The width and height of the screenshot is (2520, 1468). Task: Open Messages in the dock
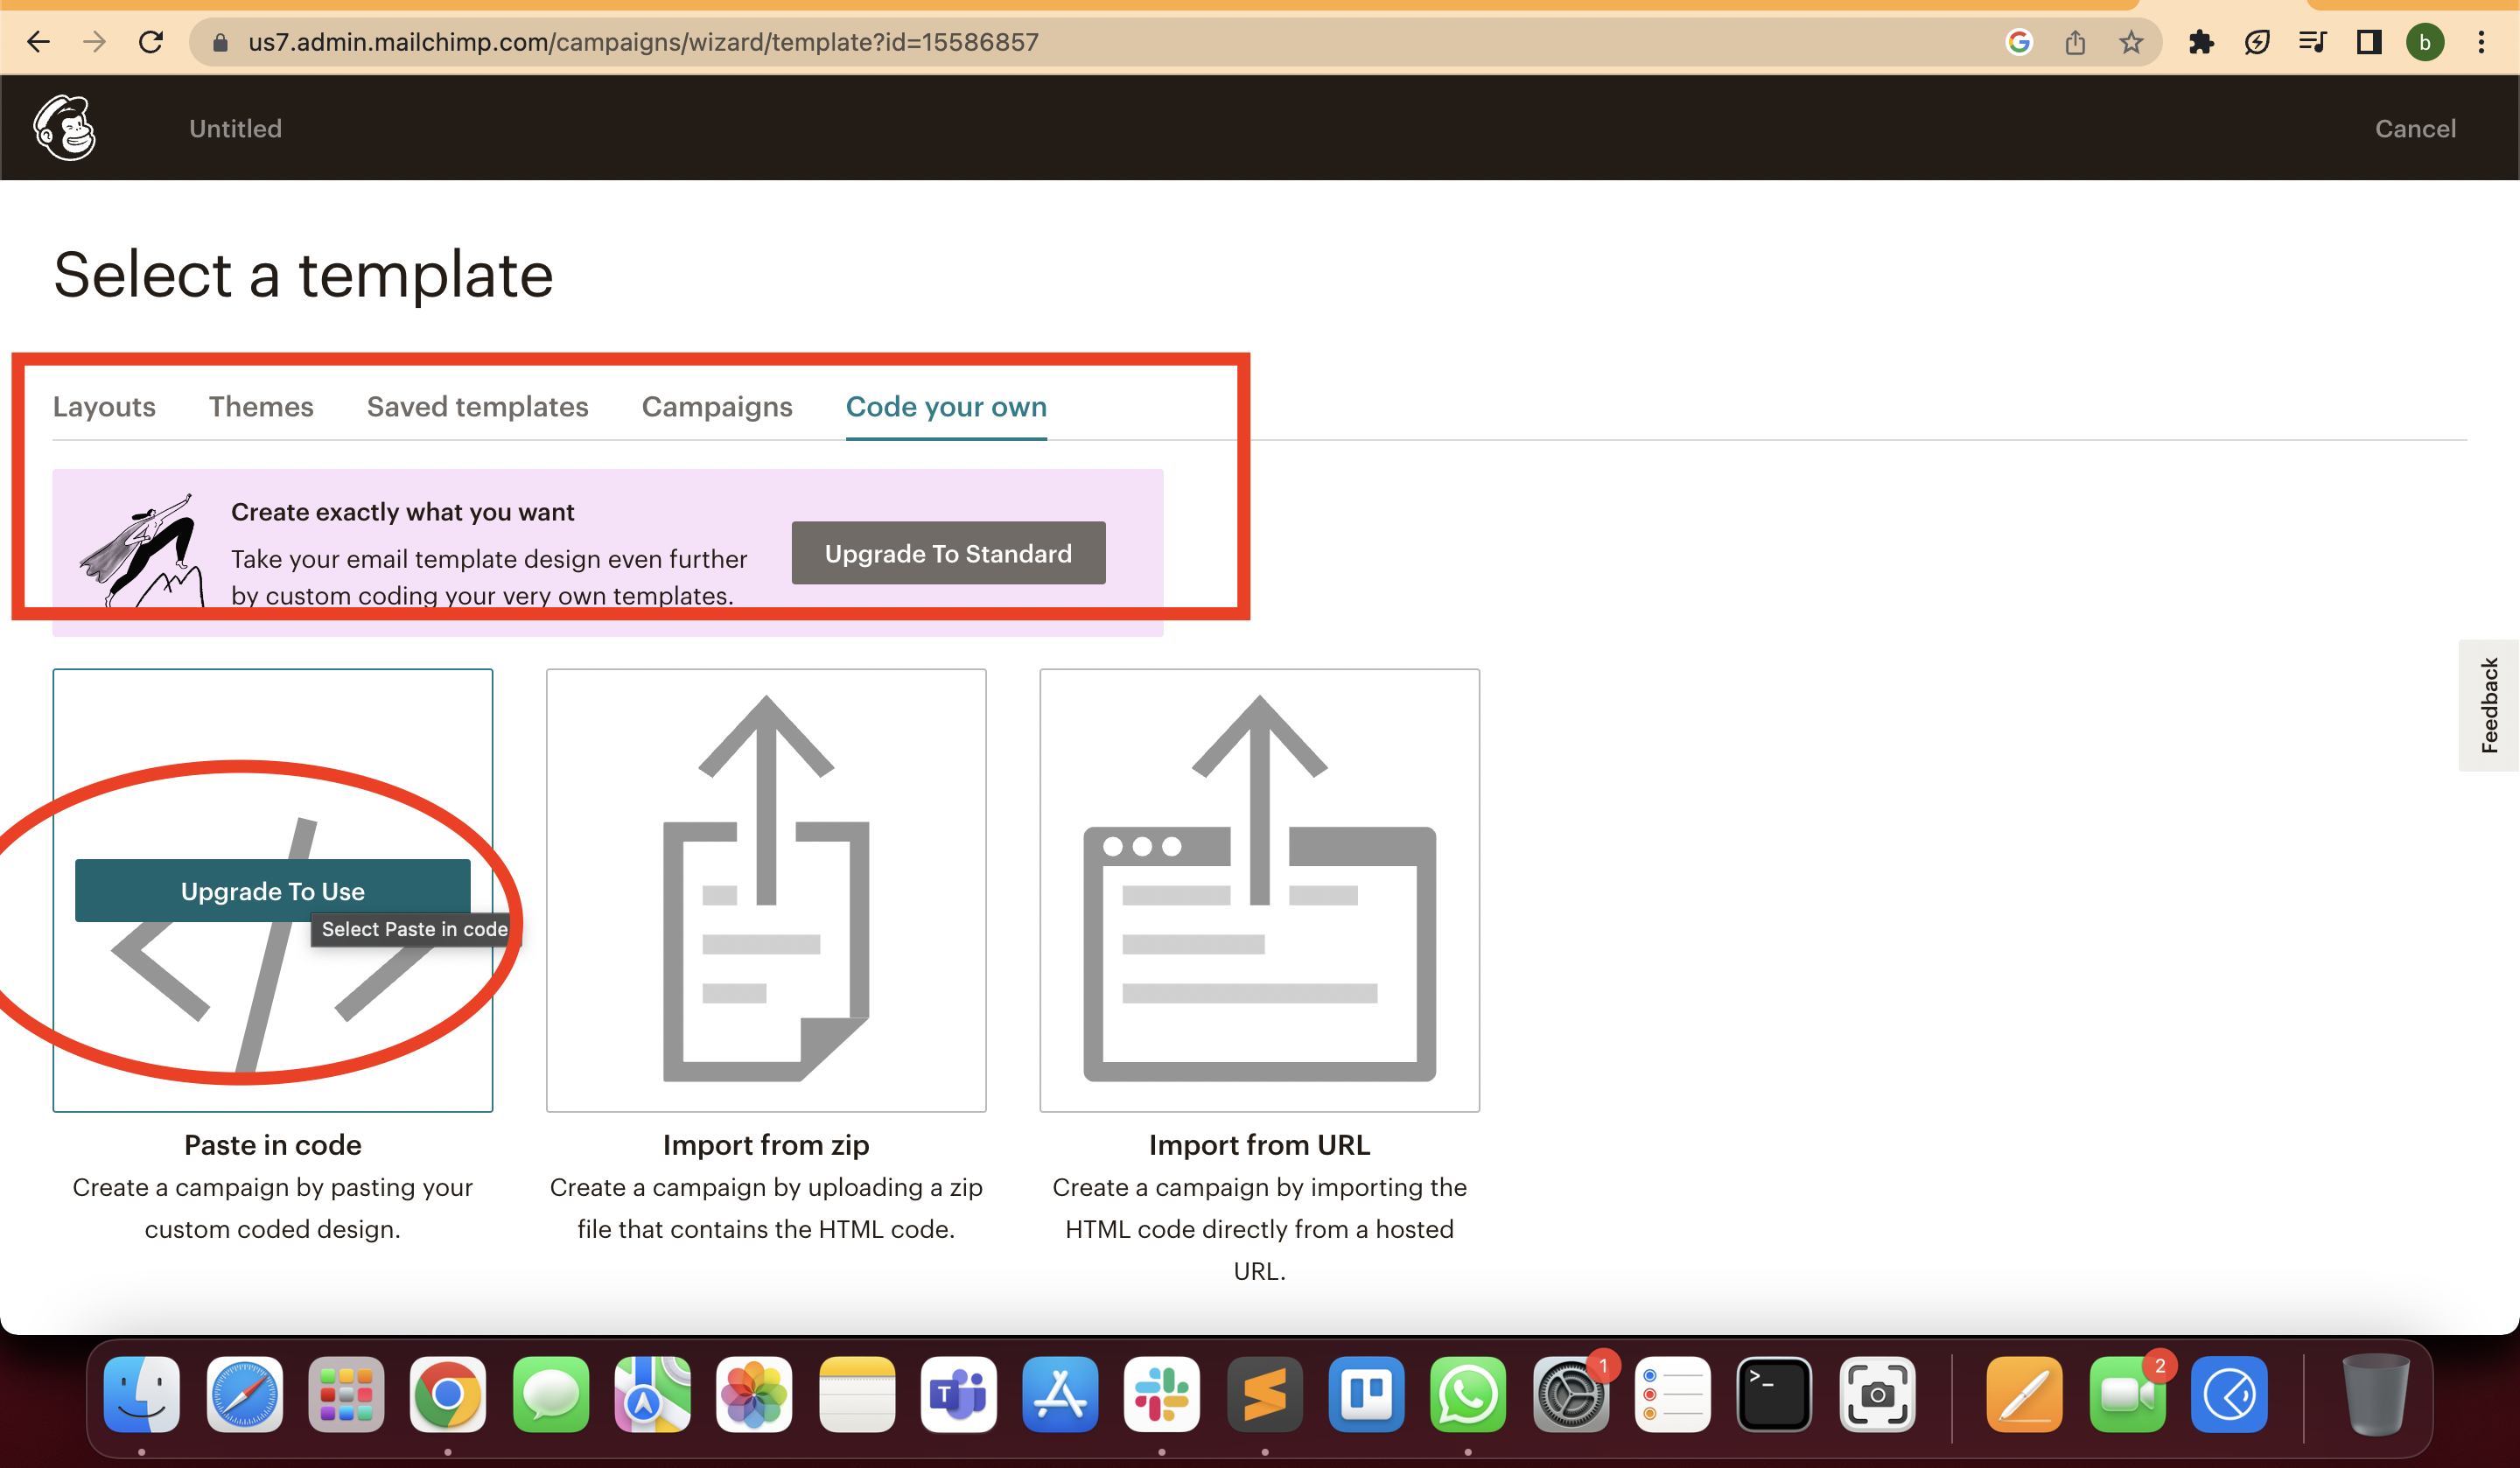click(x=550, y=1394)
